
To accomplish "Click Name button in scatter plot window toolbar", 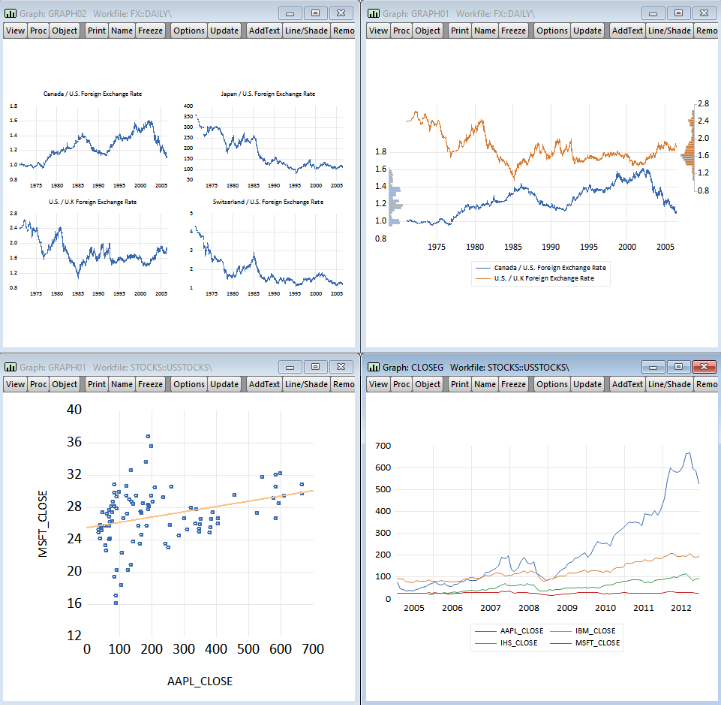I will pos(122,384).
